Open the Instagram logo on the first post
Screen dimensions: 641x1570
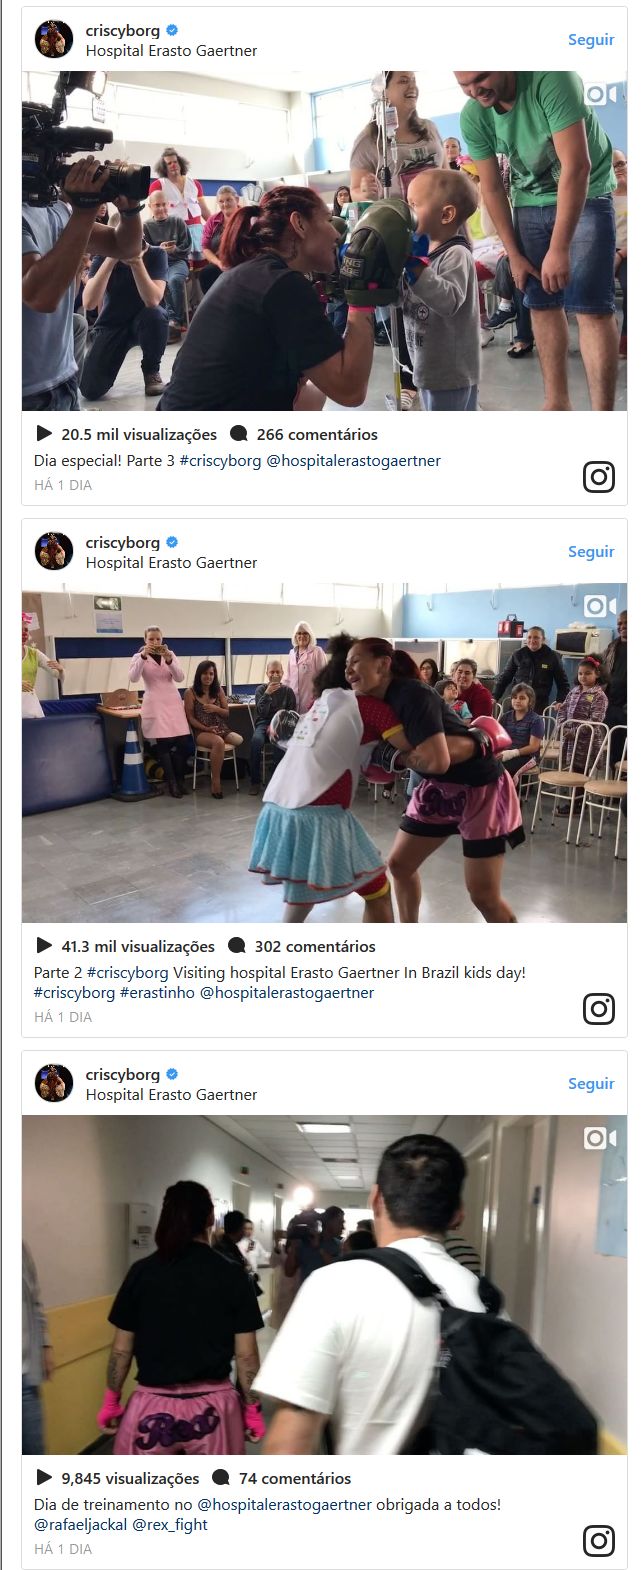[x=599, y=477]
